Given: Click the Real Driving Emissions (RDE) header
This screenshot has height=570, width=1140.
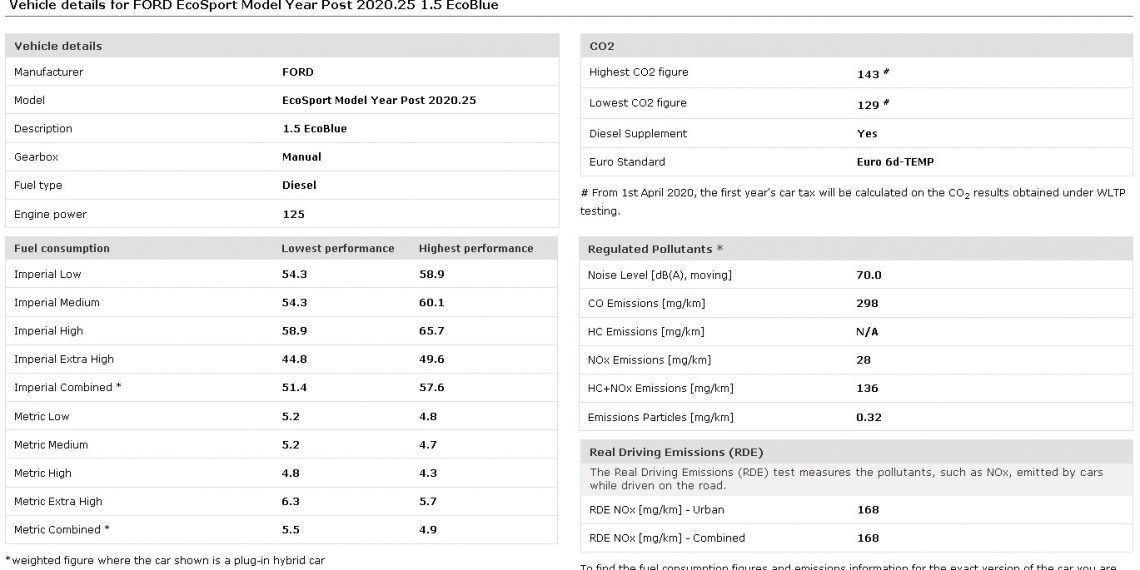Looking at the screenshot, I should pyautogui.click(x=676, y=452).
